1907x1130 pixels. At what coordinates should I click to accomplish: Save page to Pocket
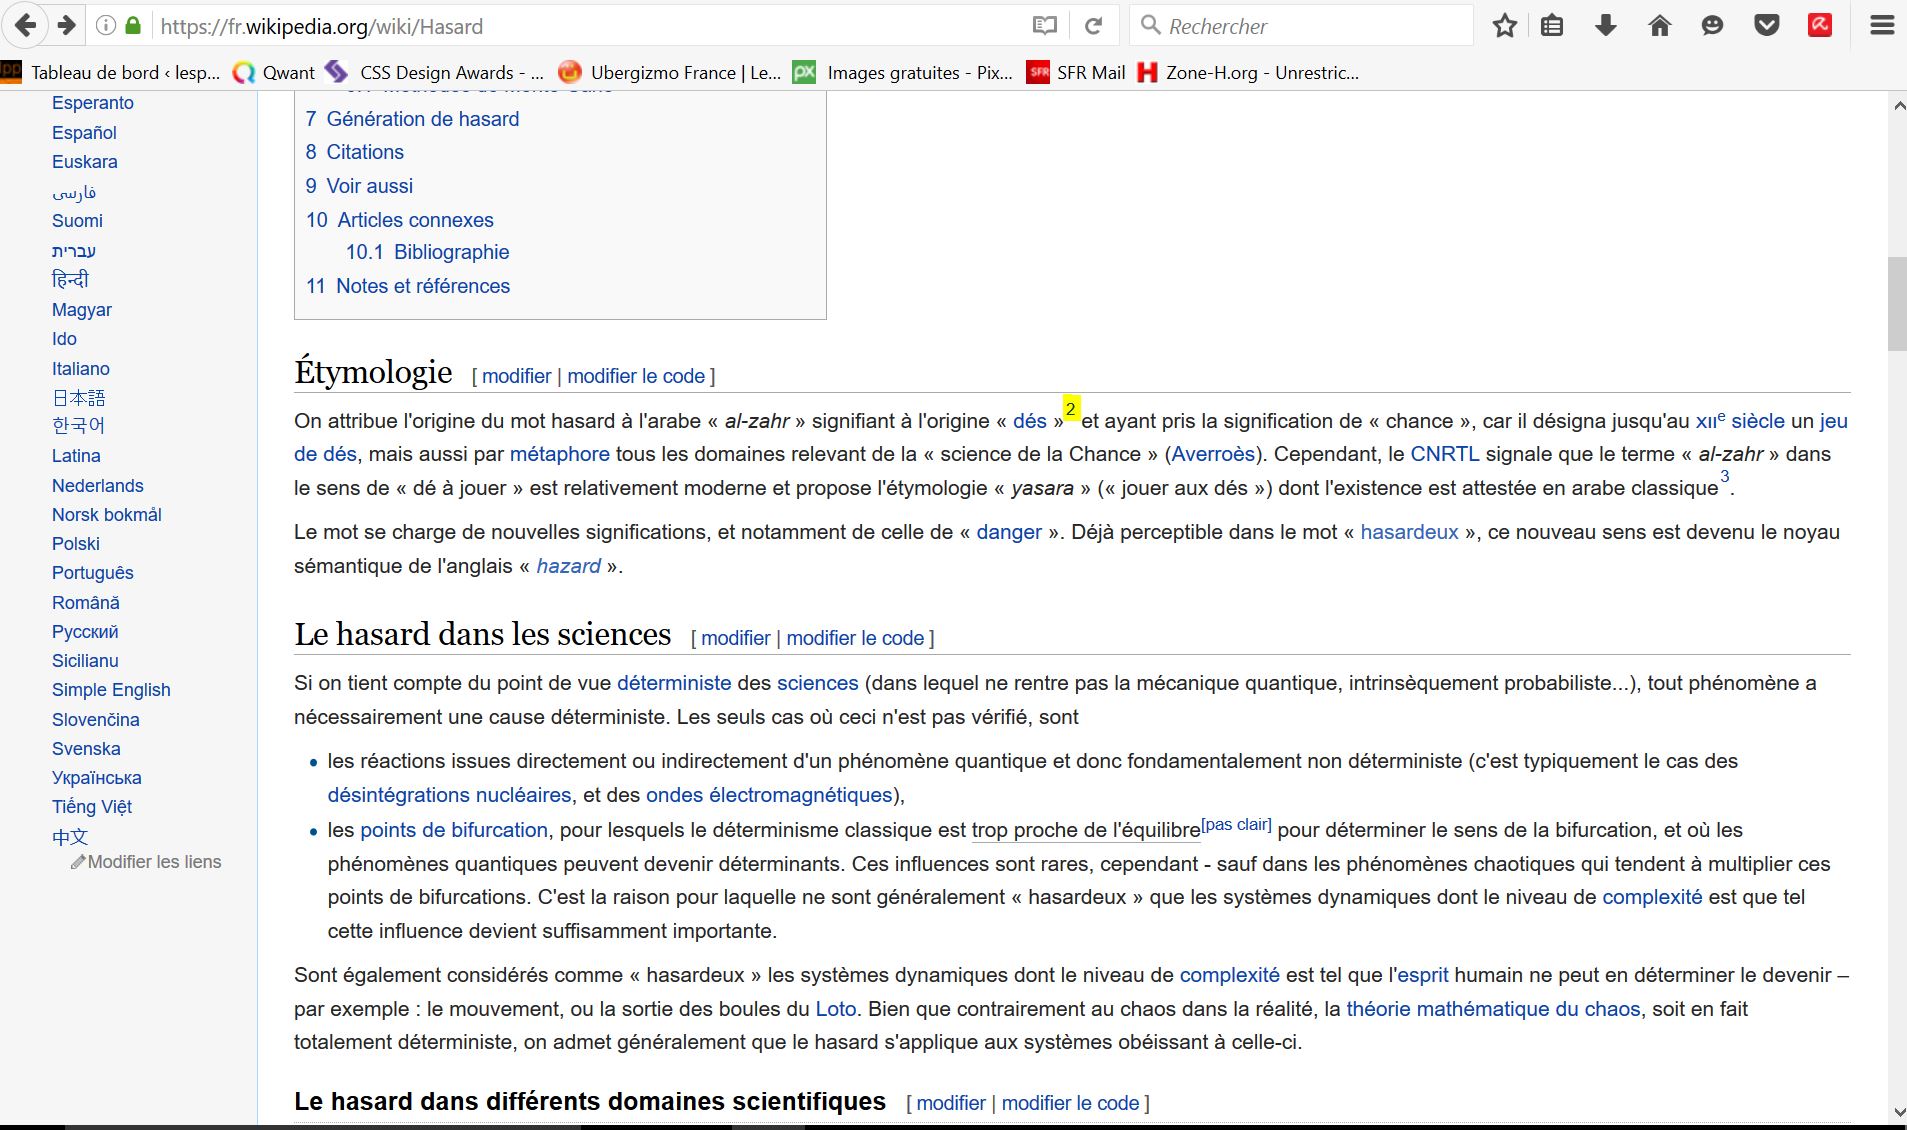[1767, 26]
